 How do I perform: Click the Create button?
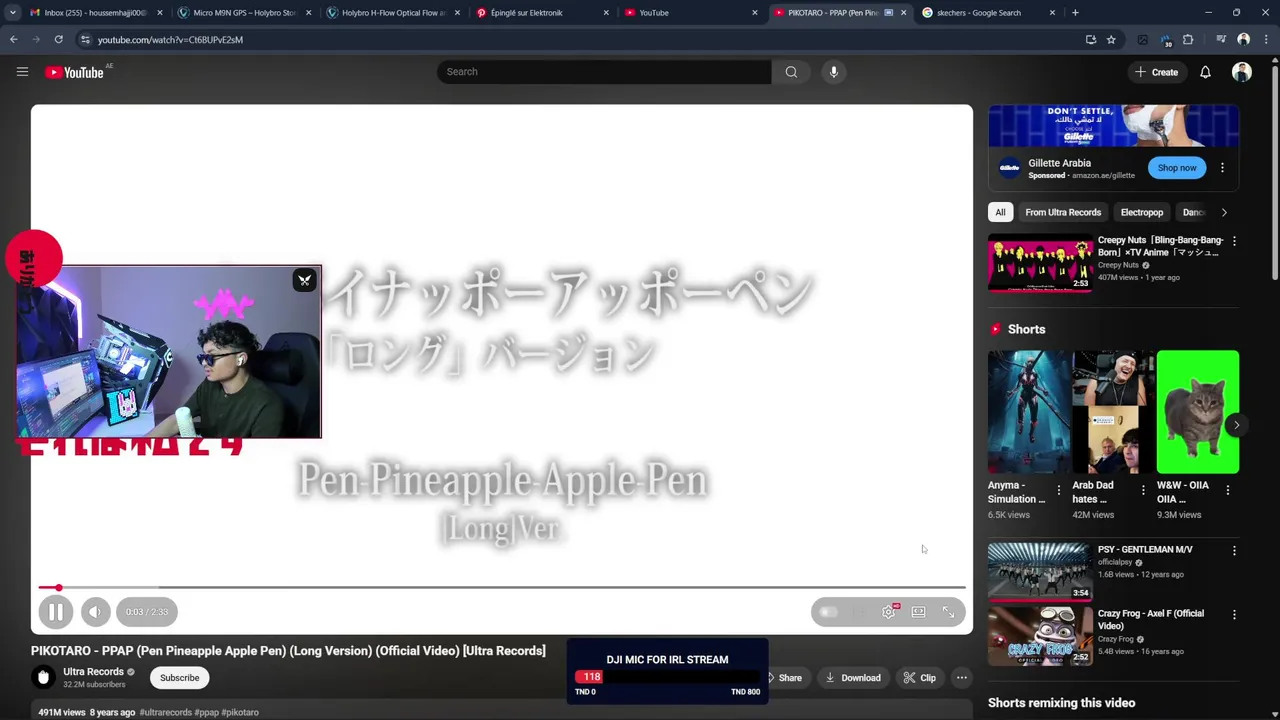(x=1156, y=72)
